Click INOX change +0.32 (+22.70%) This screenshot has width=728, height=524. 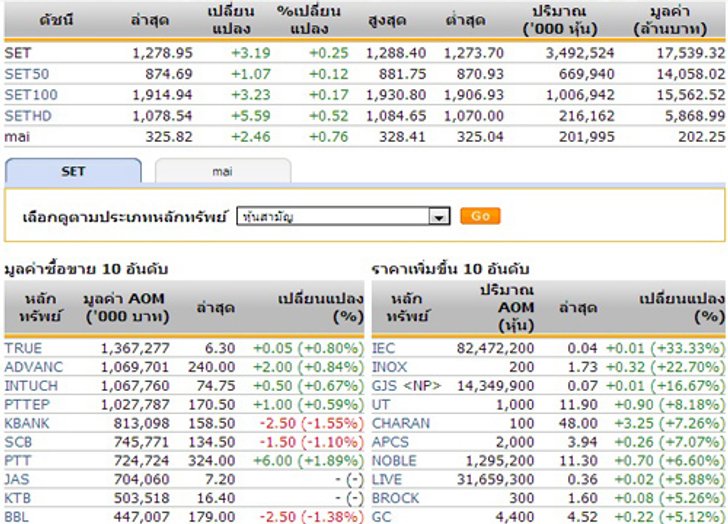pos(665,367)
